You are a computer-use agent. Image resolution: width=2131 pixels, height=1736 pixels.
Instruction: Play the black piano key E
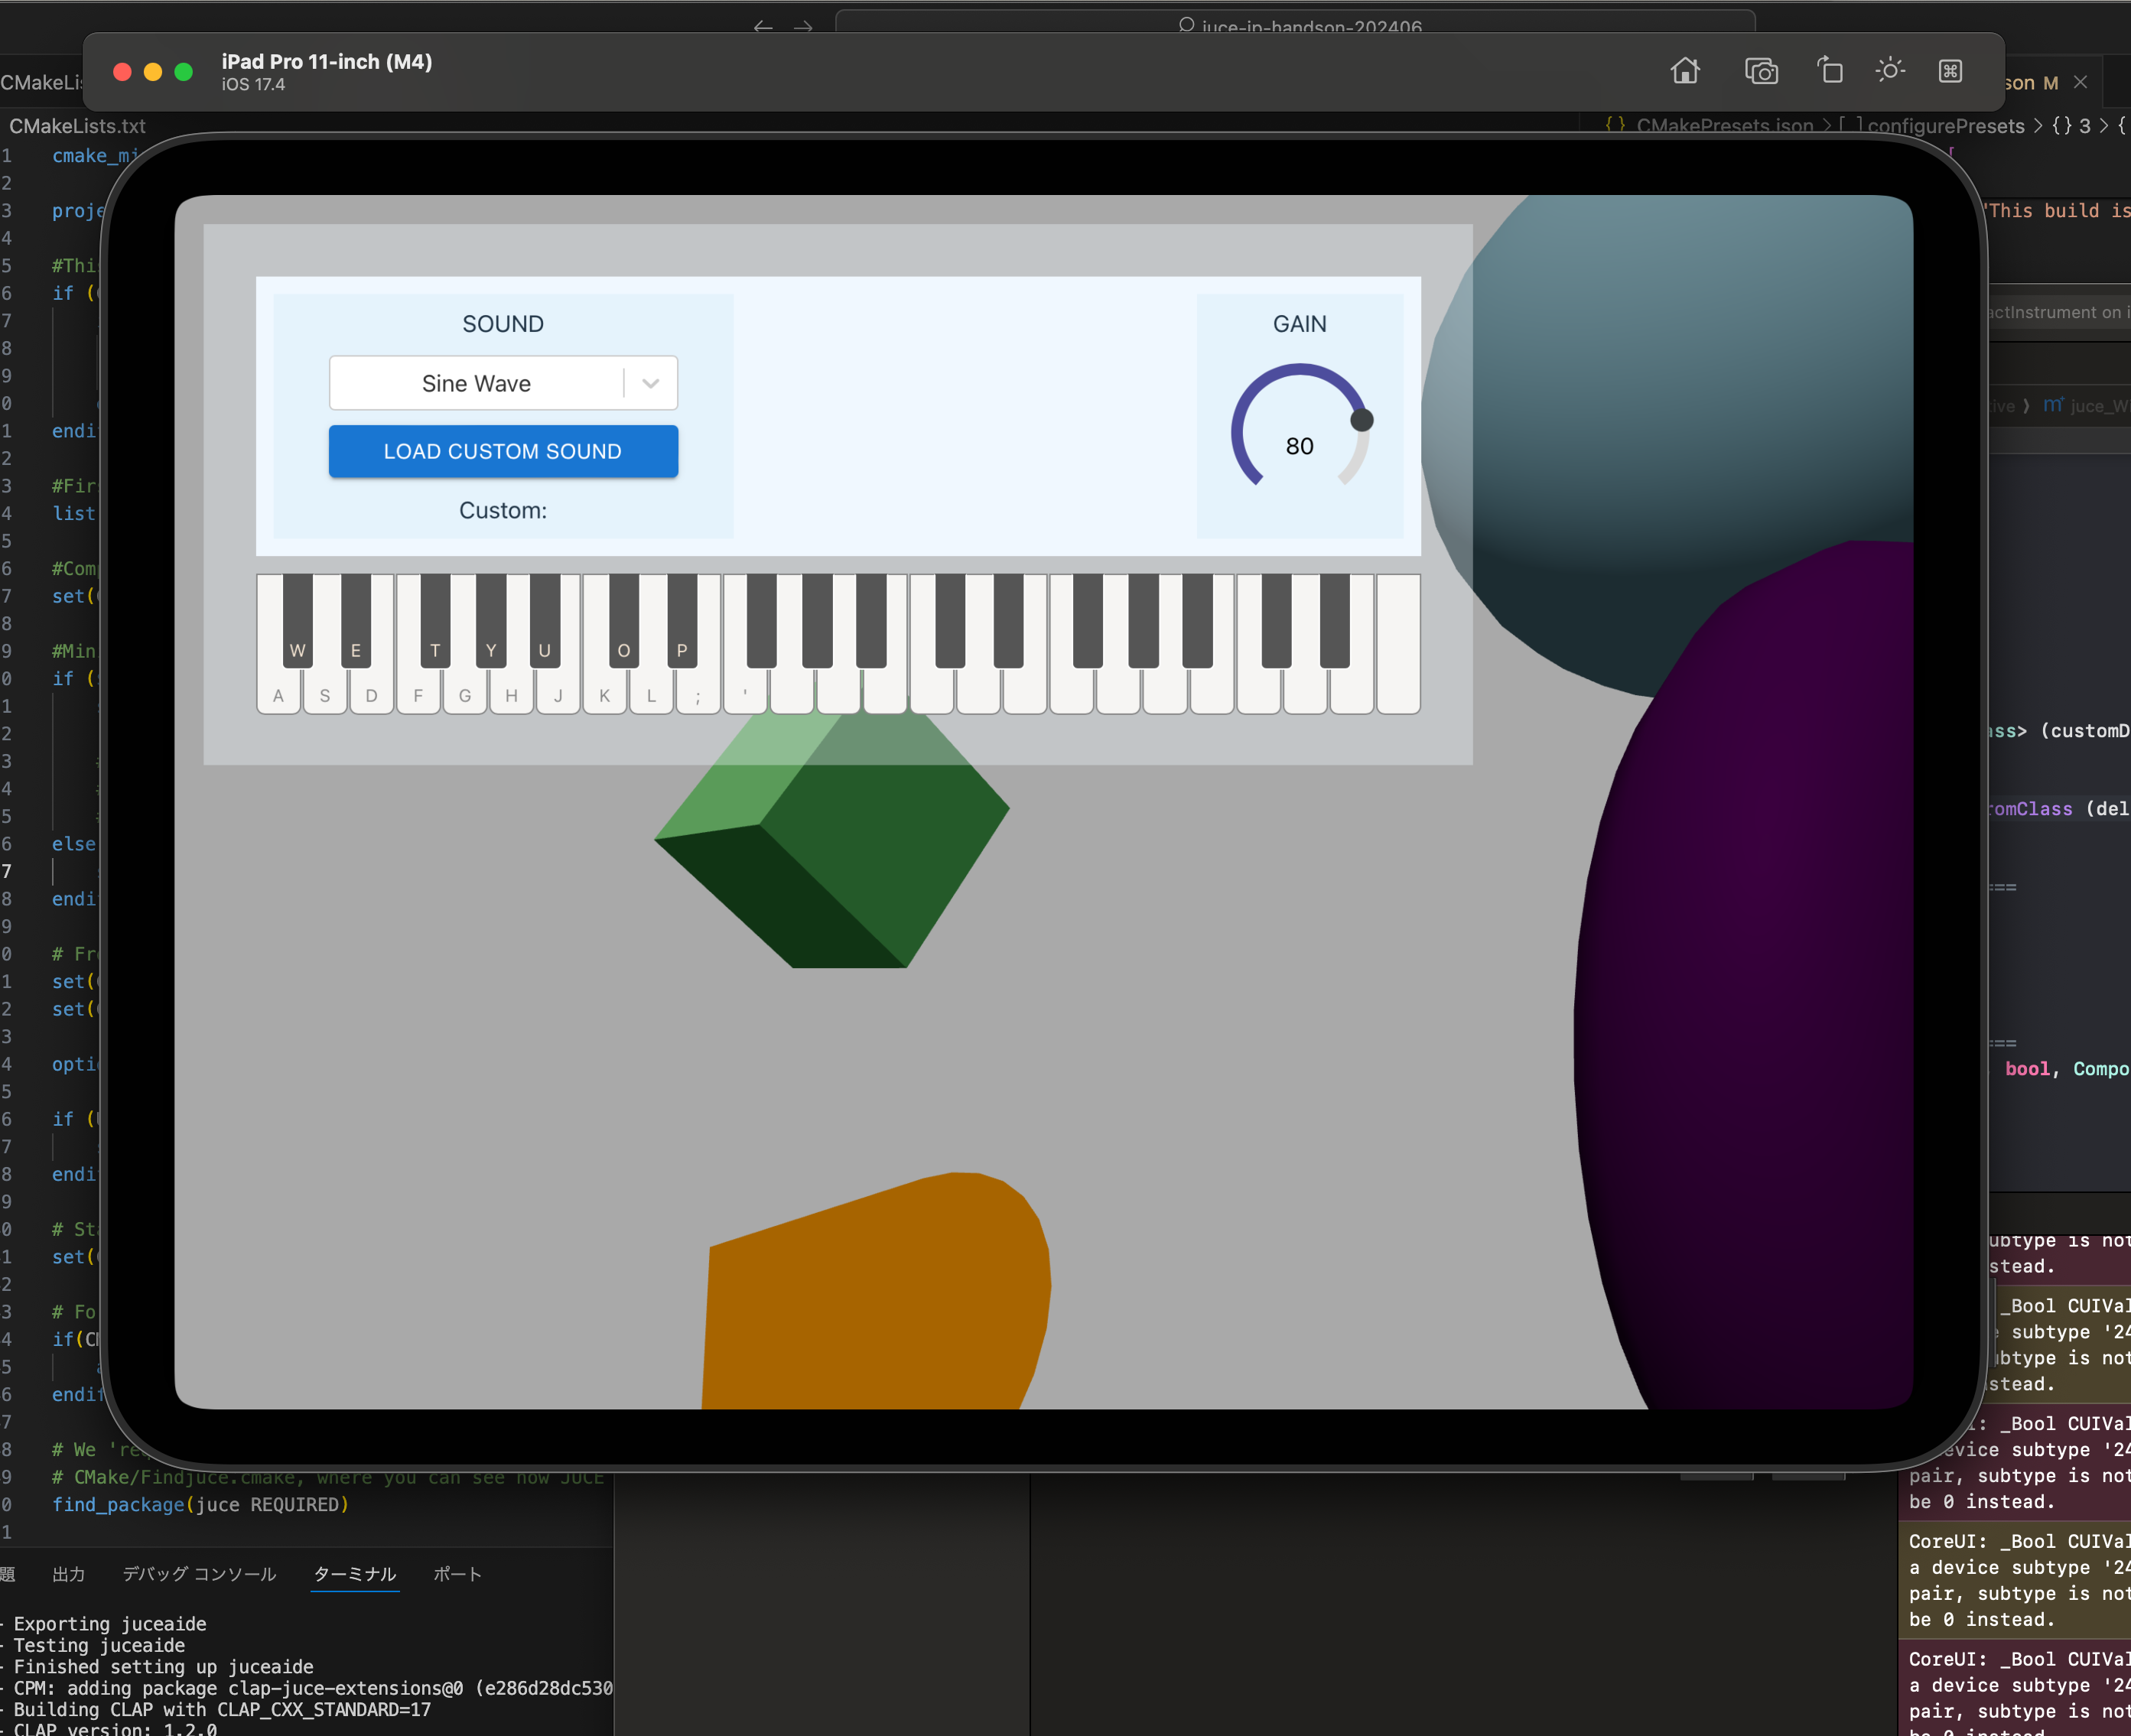tap(356, 620)
